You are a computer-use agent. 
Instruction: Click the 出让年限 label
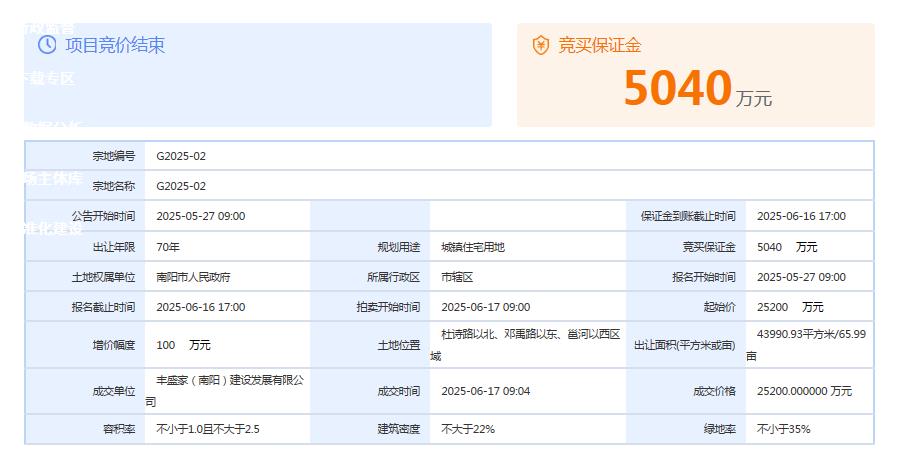[x=114, y=247]
